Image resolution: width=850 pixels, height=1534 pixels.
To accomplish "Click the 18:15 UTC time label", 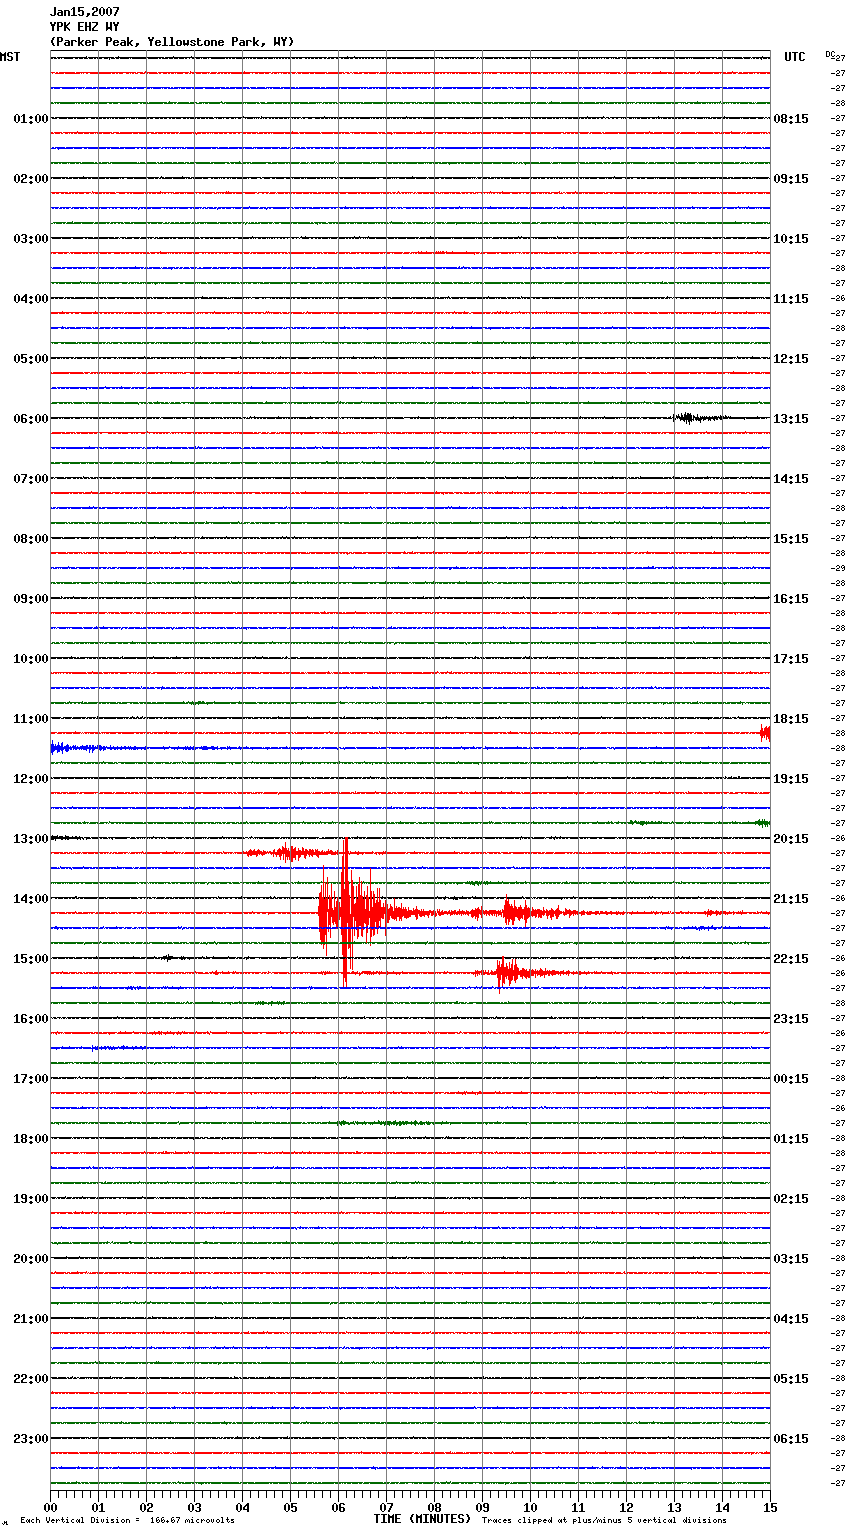I will pyautogui.click(x=791, y=719).
